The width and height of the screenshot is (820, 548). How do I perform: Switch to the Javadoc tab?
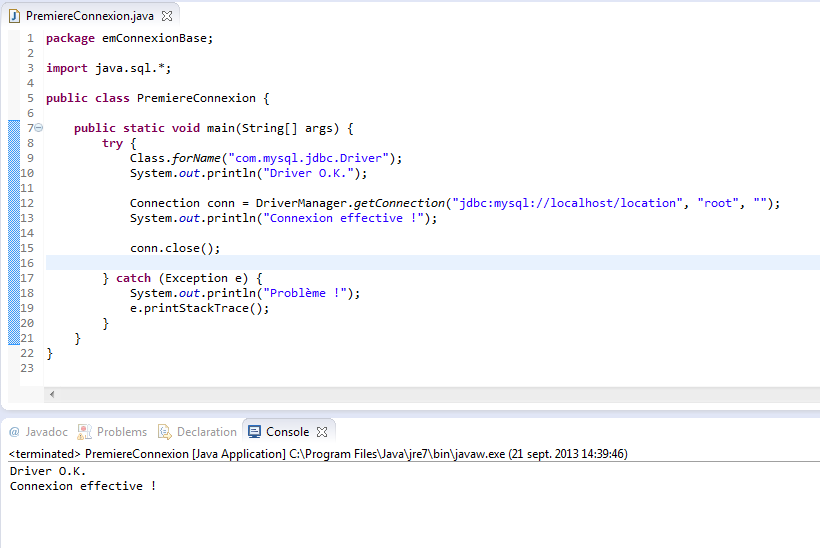click(x=46, y=432)
